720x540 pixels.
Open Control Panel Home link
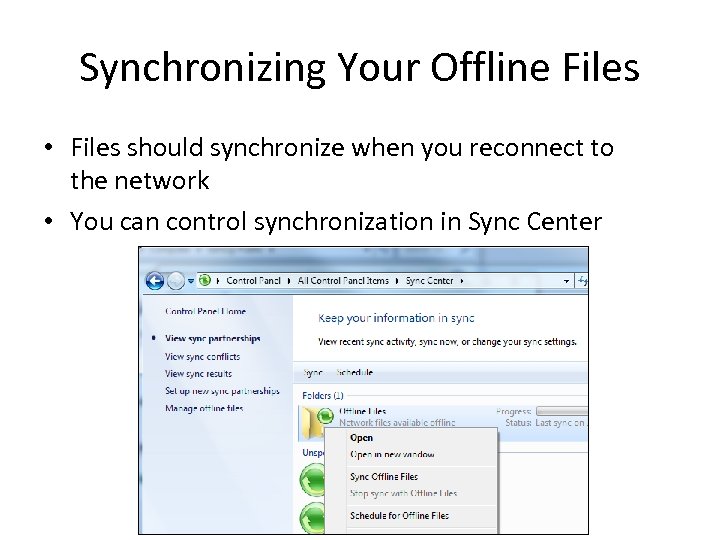[x=205, y=311]
